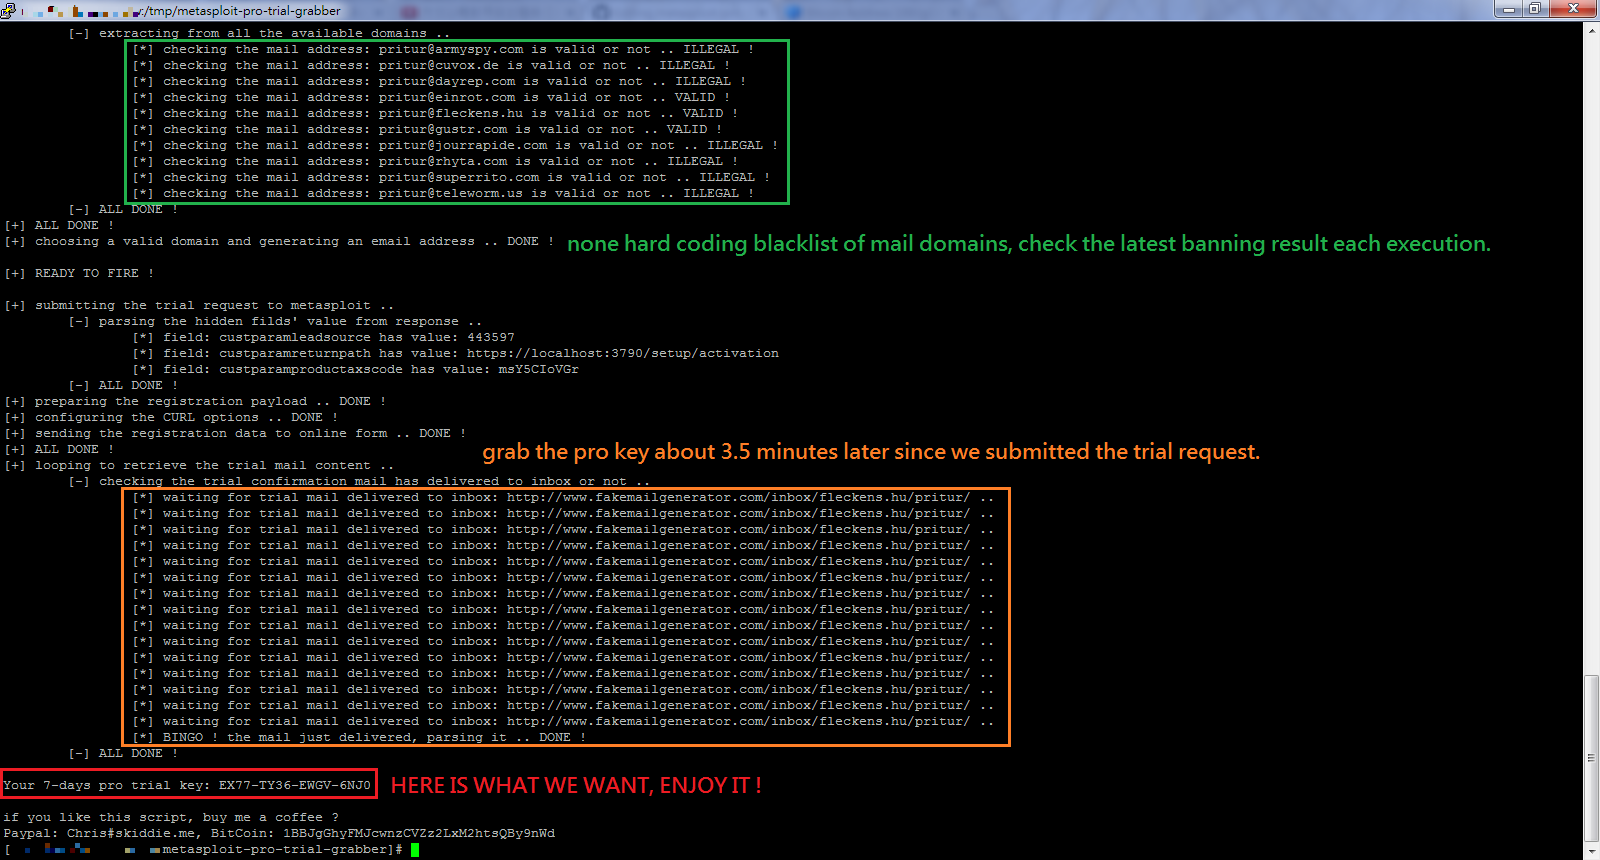1600x860 pixels.
Task: Click the Paypal and BitCoin address line
Action: coord(279,833)
